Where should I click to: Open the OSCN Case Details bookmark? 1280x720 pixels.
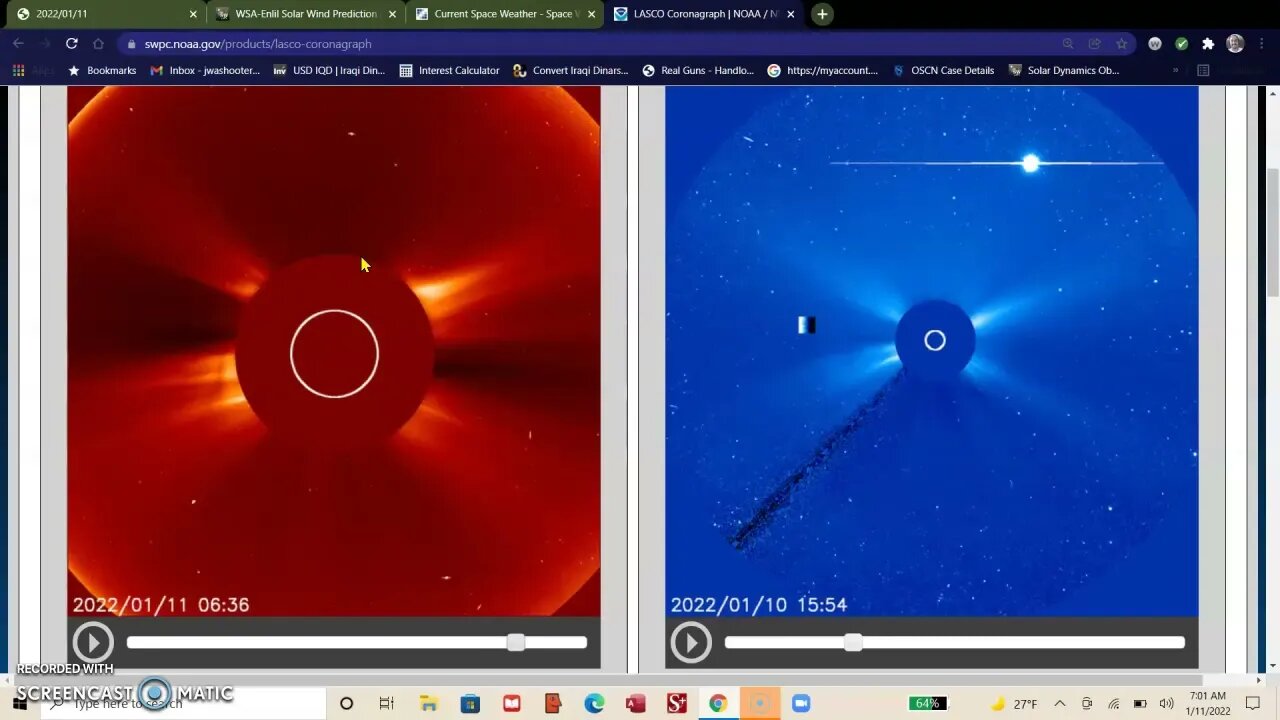coord(943,71)
